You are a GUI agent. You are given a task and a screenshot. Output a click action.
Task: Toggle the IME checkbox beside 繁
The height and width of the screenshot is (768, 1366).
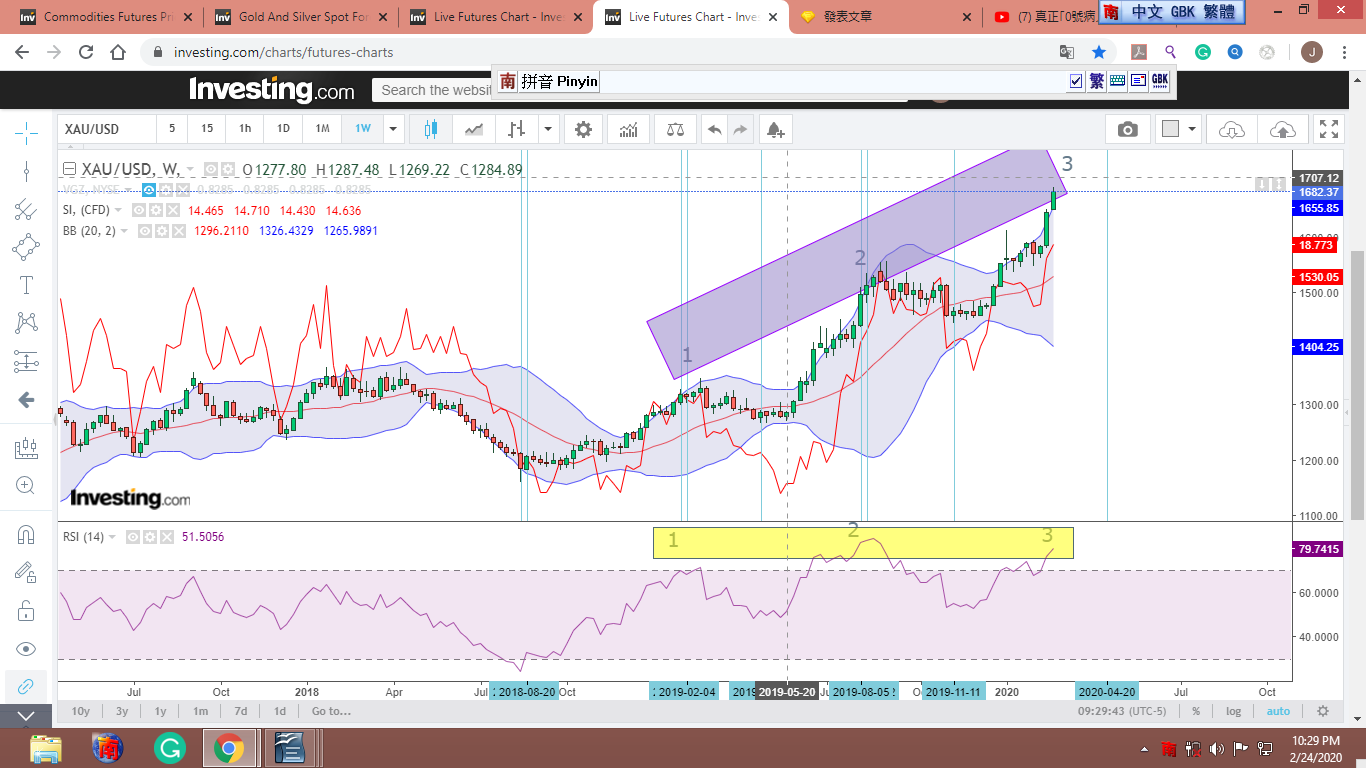[x=1076, y=81]
